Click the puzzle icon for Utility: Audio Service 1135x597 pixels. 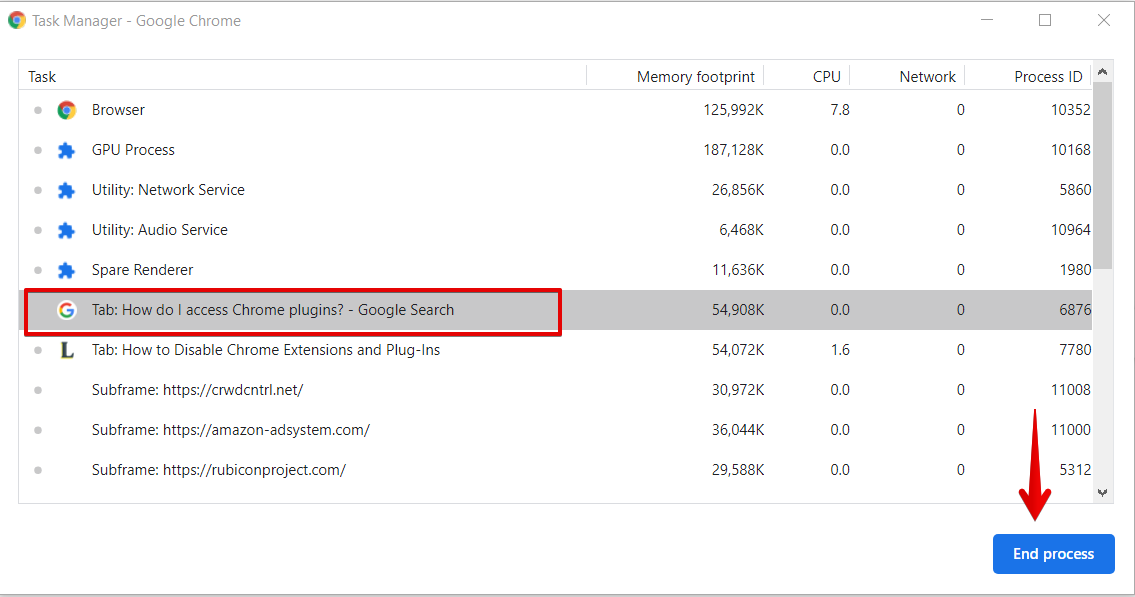tap(67, 230)
